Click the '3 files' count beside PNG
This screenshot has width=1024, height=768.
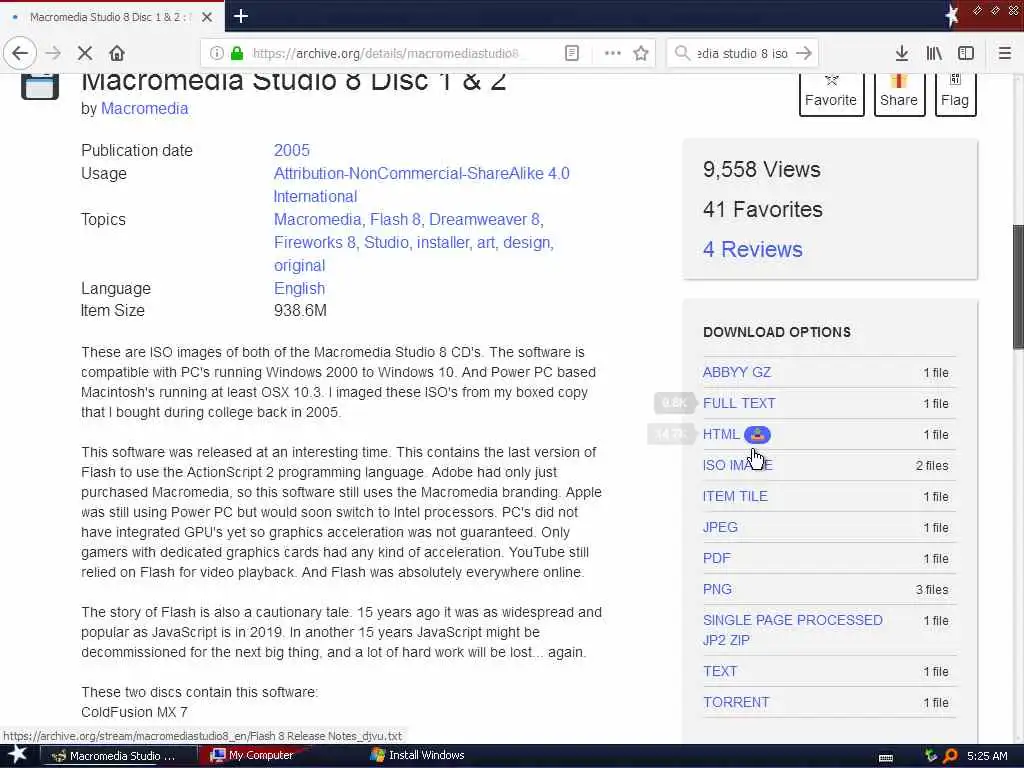[x=932, y=590]
